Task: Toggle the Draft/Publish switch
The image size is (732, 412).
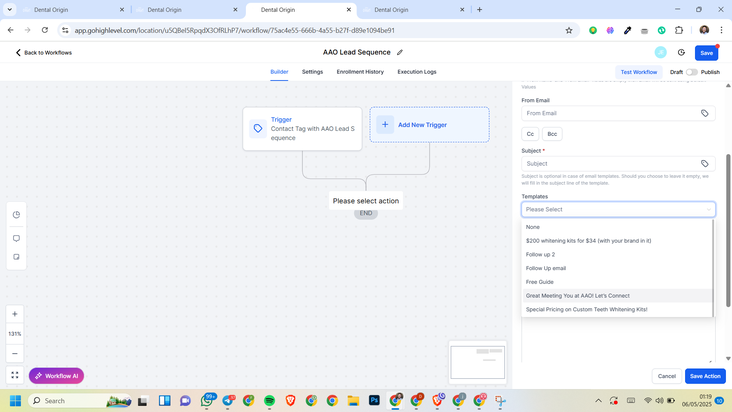Action: coord(691,72)
